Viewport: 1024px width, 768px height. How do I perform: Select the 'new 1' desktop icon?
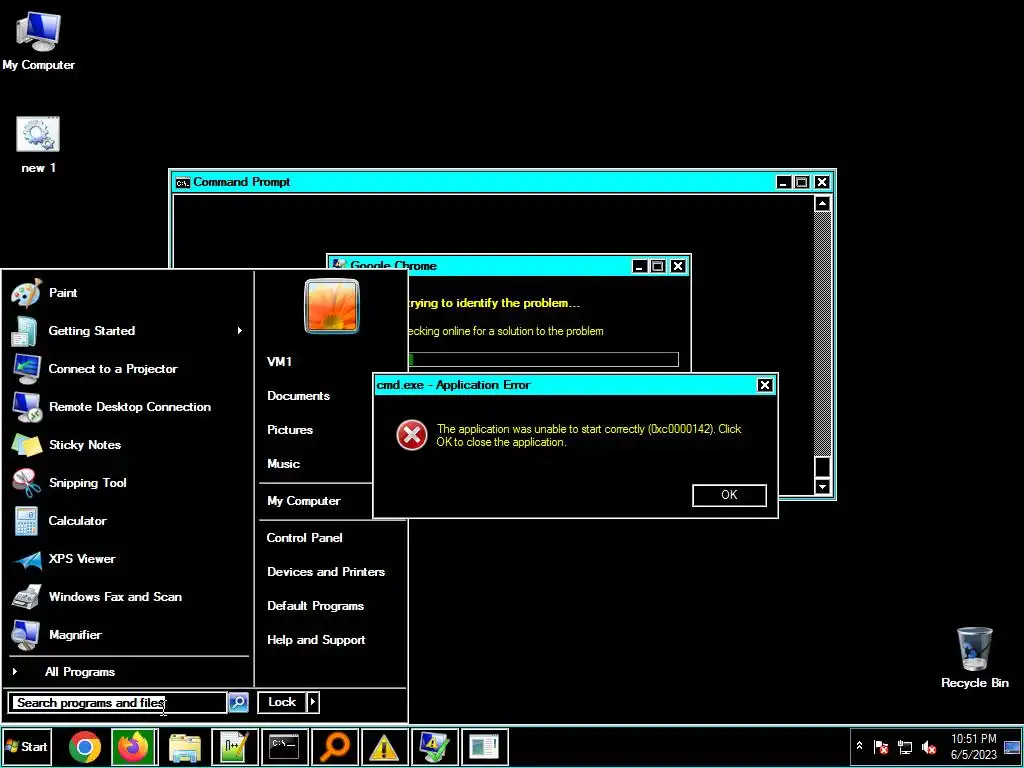click(x=38, y=145)
